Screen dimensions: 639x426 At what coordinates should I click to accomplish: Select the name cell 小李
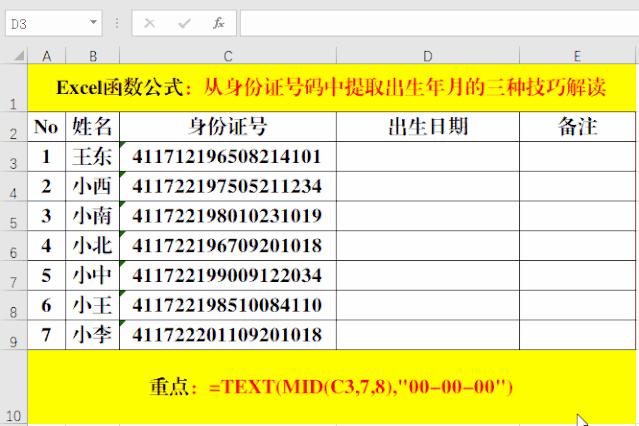(x=93, y=335)
